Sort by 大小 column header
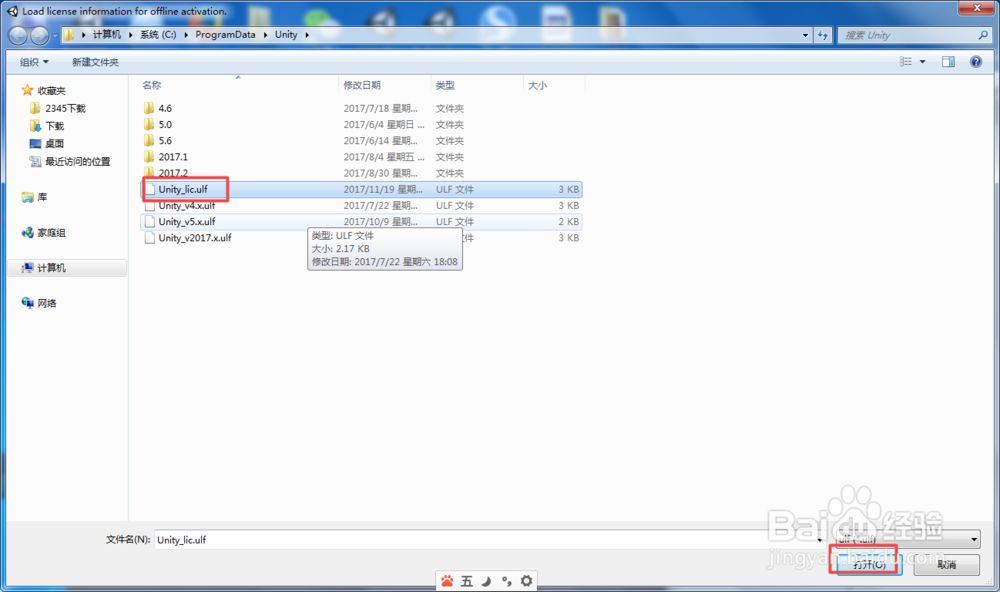Viewport: 1000px width, 592px height. (x=537, y=85)
